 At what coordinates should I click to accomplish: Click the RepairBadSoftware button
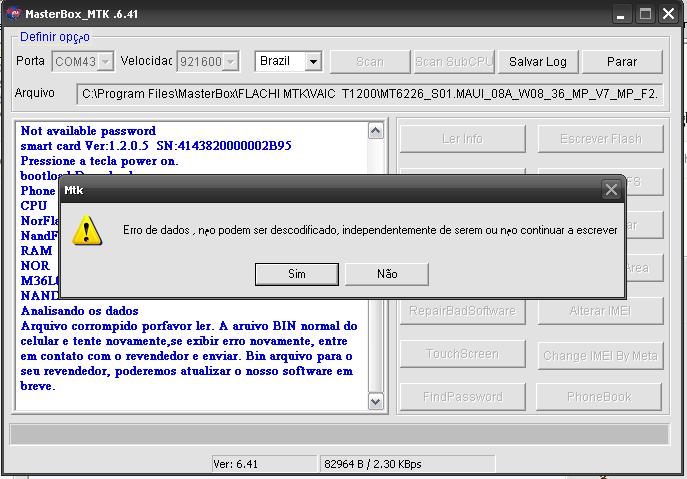click(462, 311)
